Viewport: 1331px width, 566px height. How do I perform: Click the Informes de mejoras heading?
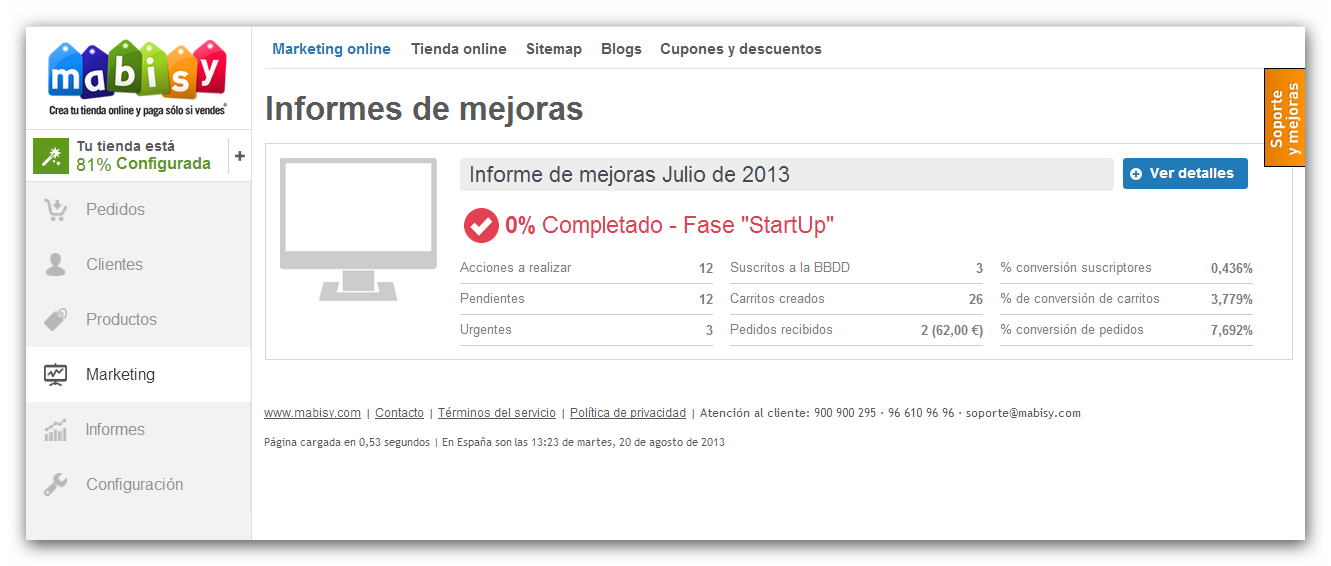click(424, 109)
